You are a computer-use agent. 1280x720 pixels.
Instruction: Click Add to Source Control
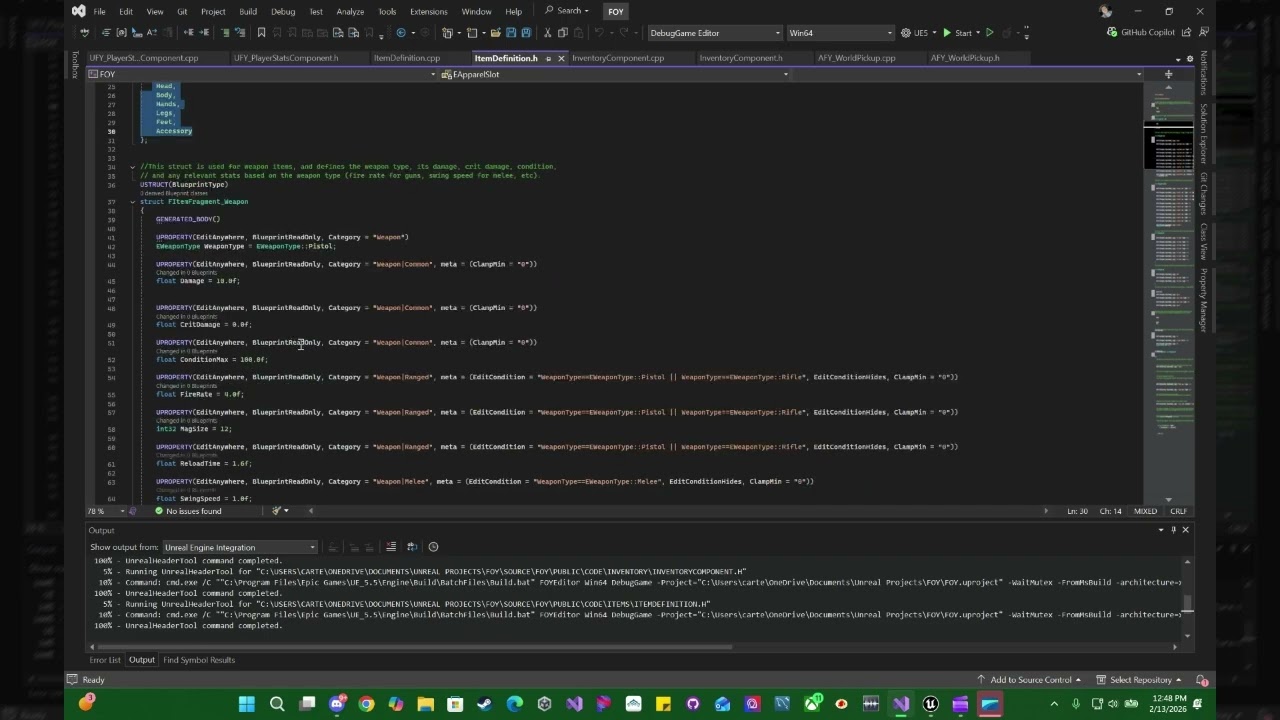1030,680
